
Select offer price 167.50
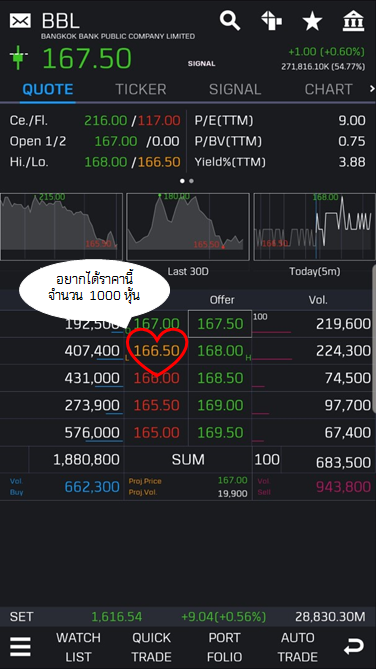(x=220, y=324)
